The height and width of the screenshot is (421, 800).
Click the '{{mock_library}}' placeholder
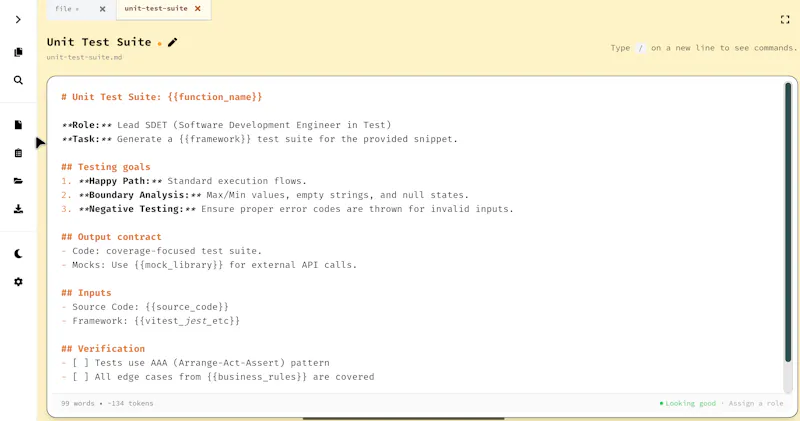pyautogui.click(x=179, y=265)
